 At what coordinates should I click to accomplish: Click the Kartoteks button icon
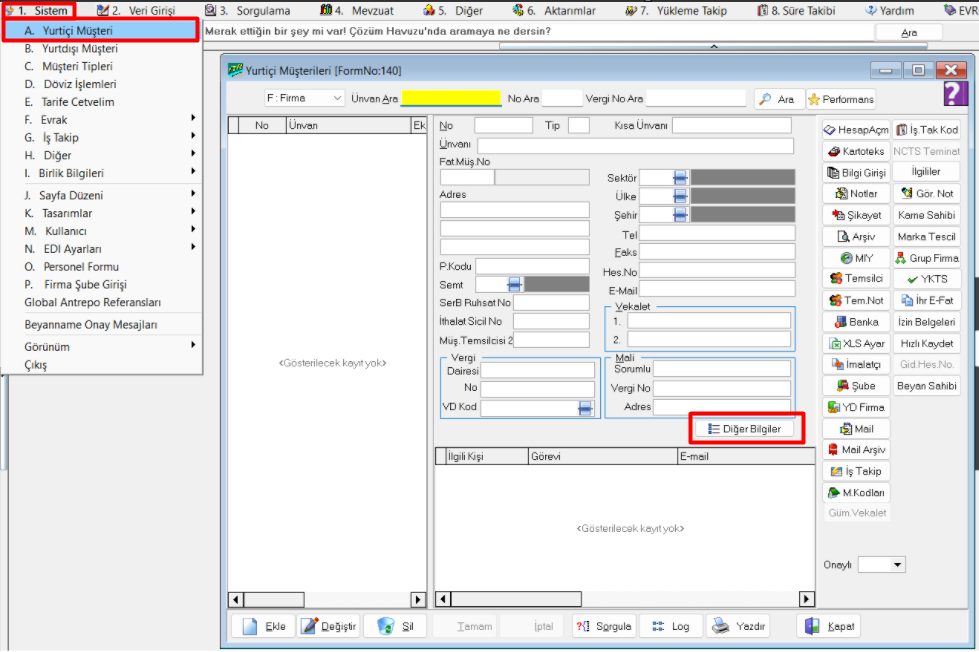pyautogui.click(x=834, y=152)
